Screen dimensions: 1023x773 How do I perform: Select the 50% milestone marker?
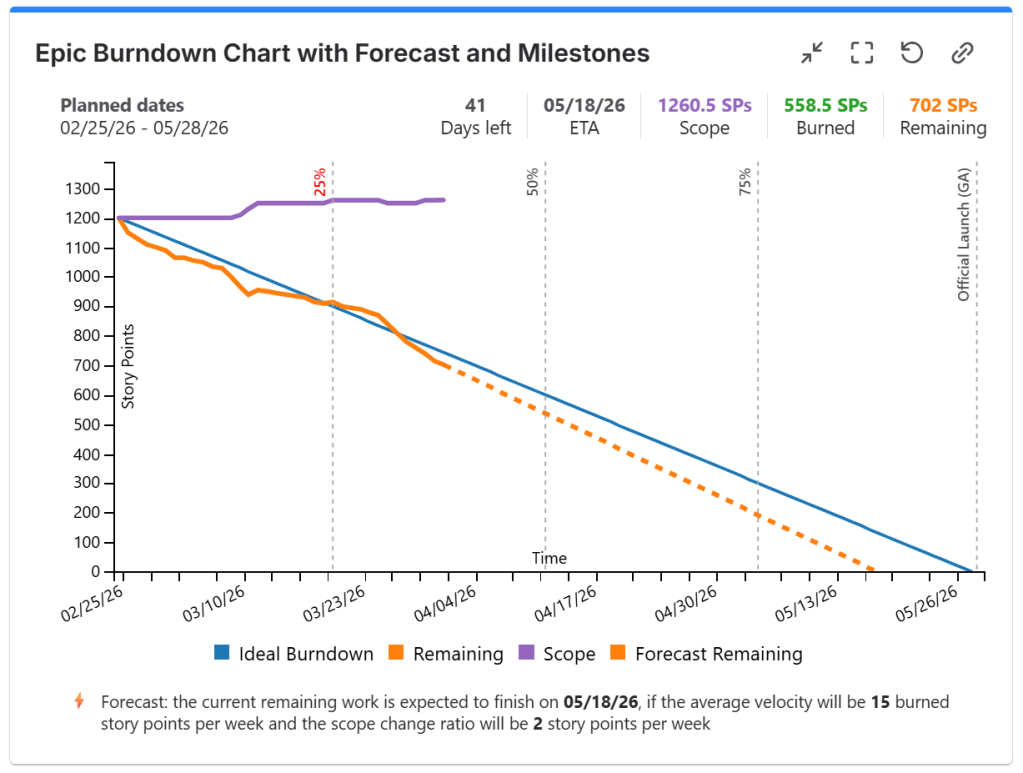[x=533, y=182]
